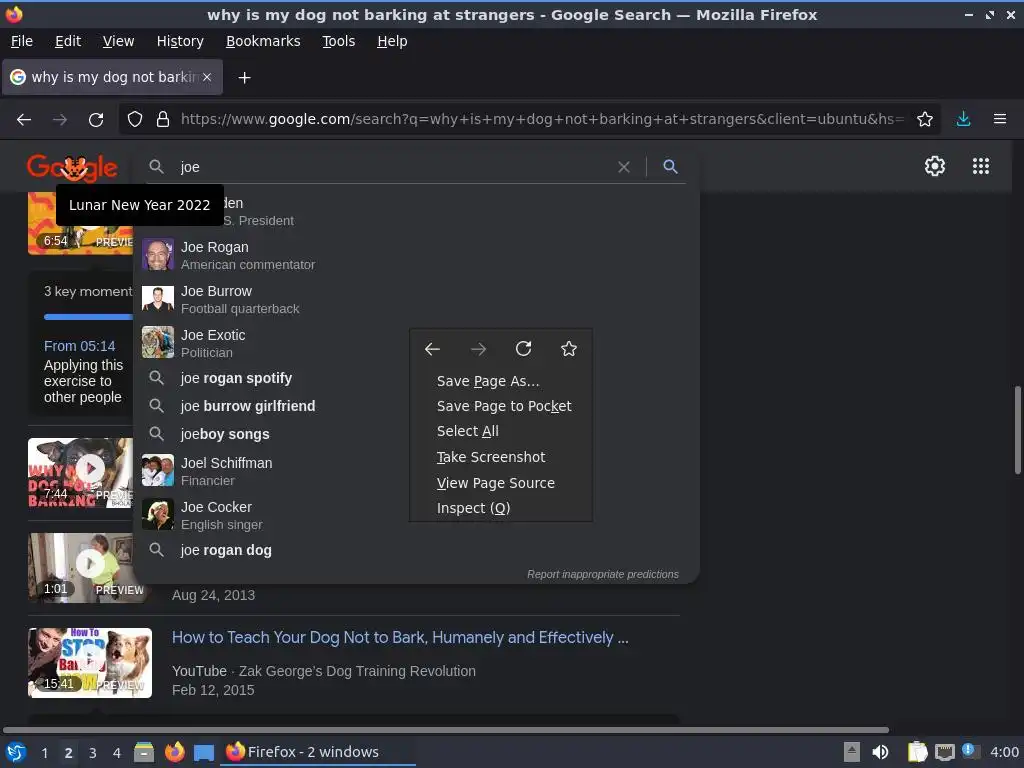This screenshot has width=1024, height=768.
Task: Go back using the toolbar back arrow
Action: point(24,120)
